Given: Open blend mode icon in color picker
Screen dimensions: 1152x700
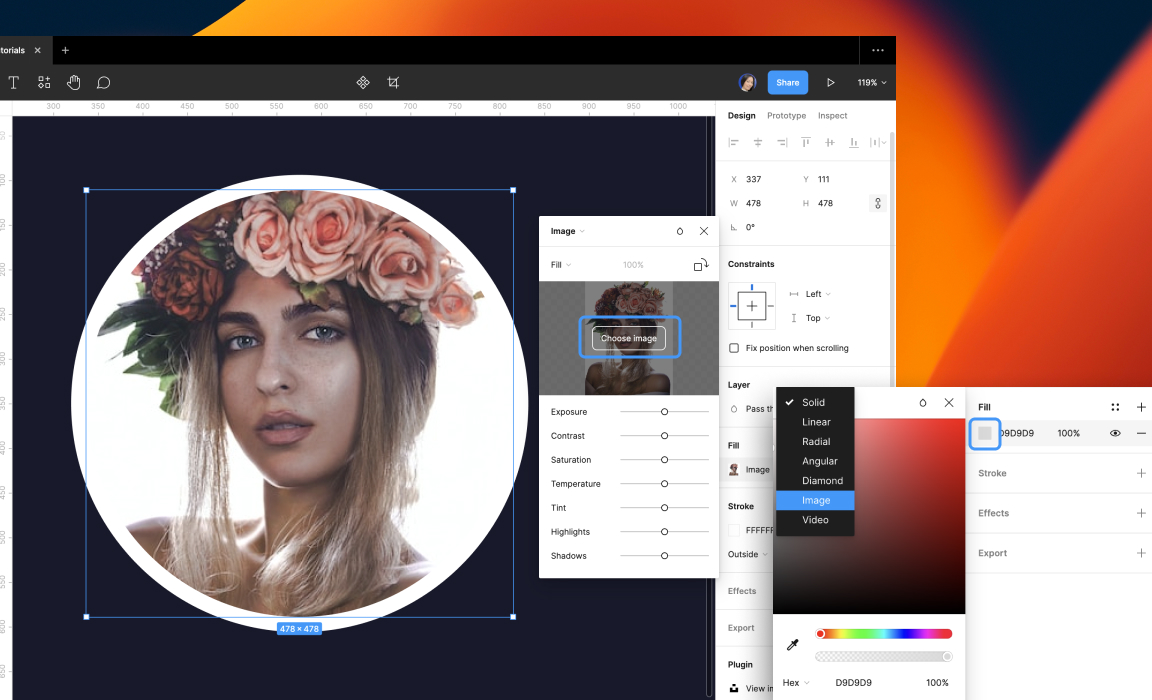Looking at the screenshot, I should tap(923, 403).
